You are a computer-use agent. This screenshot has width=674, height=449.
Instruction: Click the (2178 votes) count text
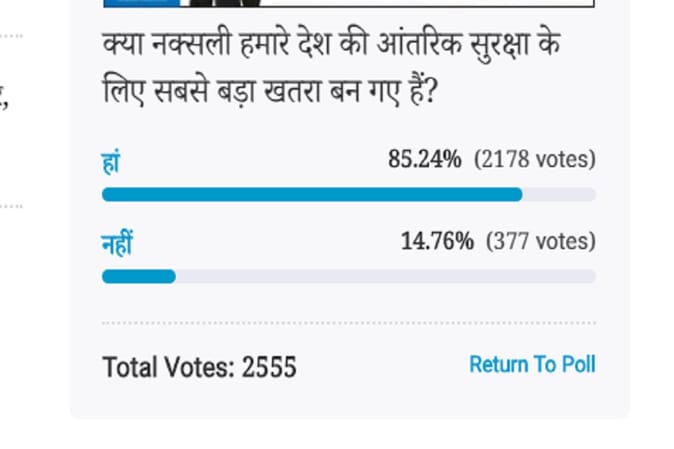pyautogui.click(x=535, y=159)
